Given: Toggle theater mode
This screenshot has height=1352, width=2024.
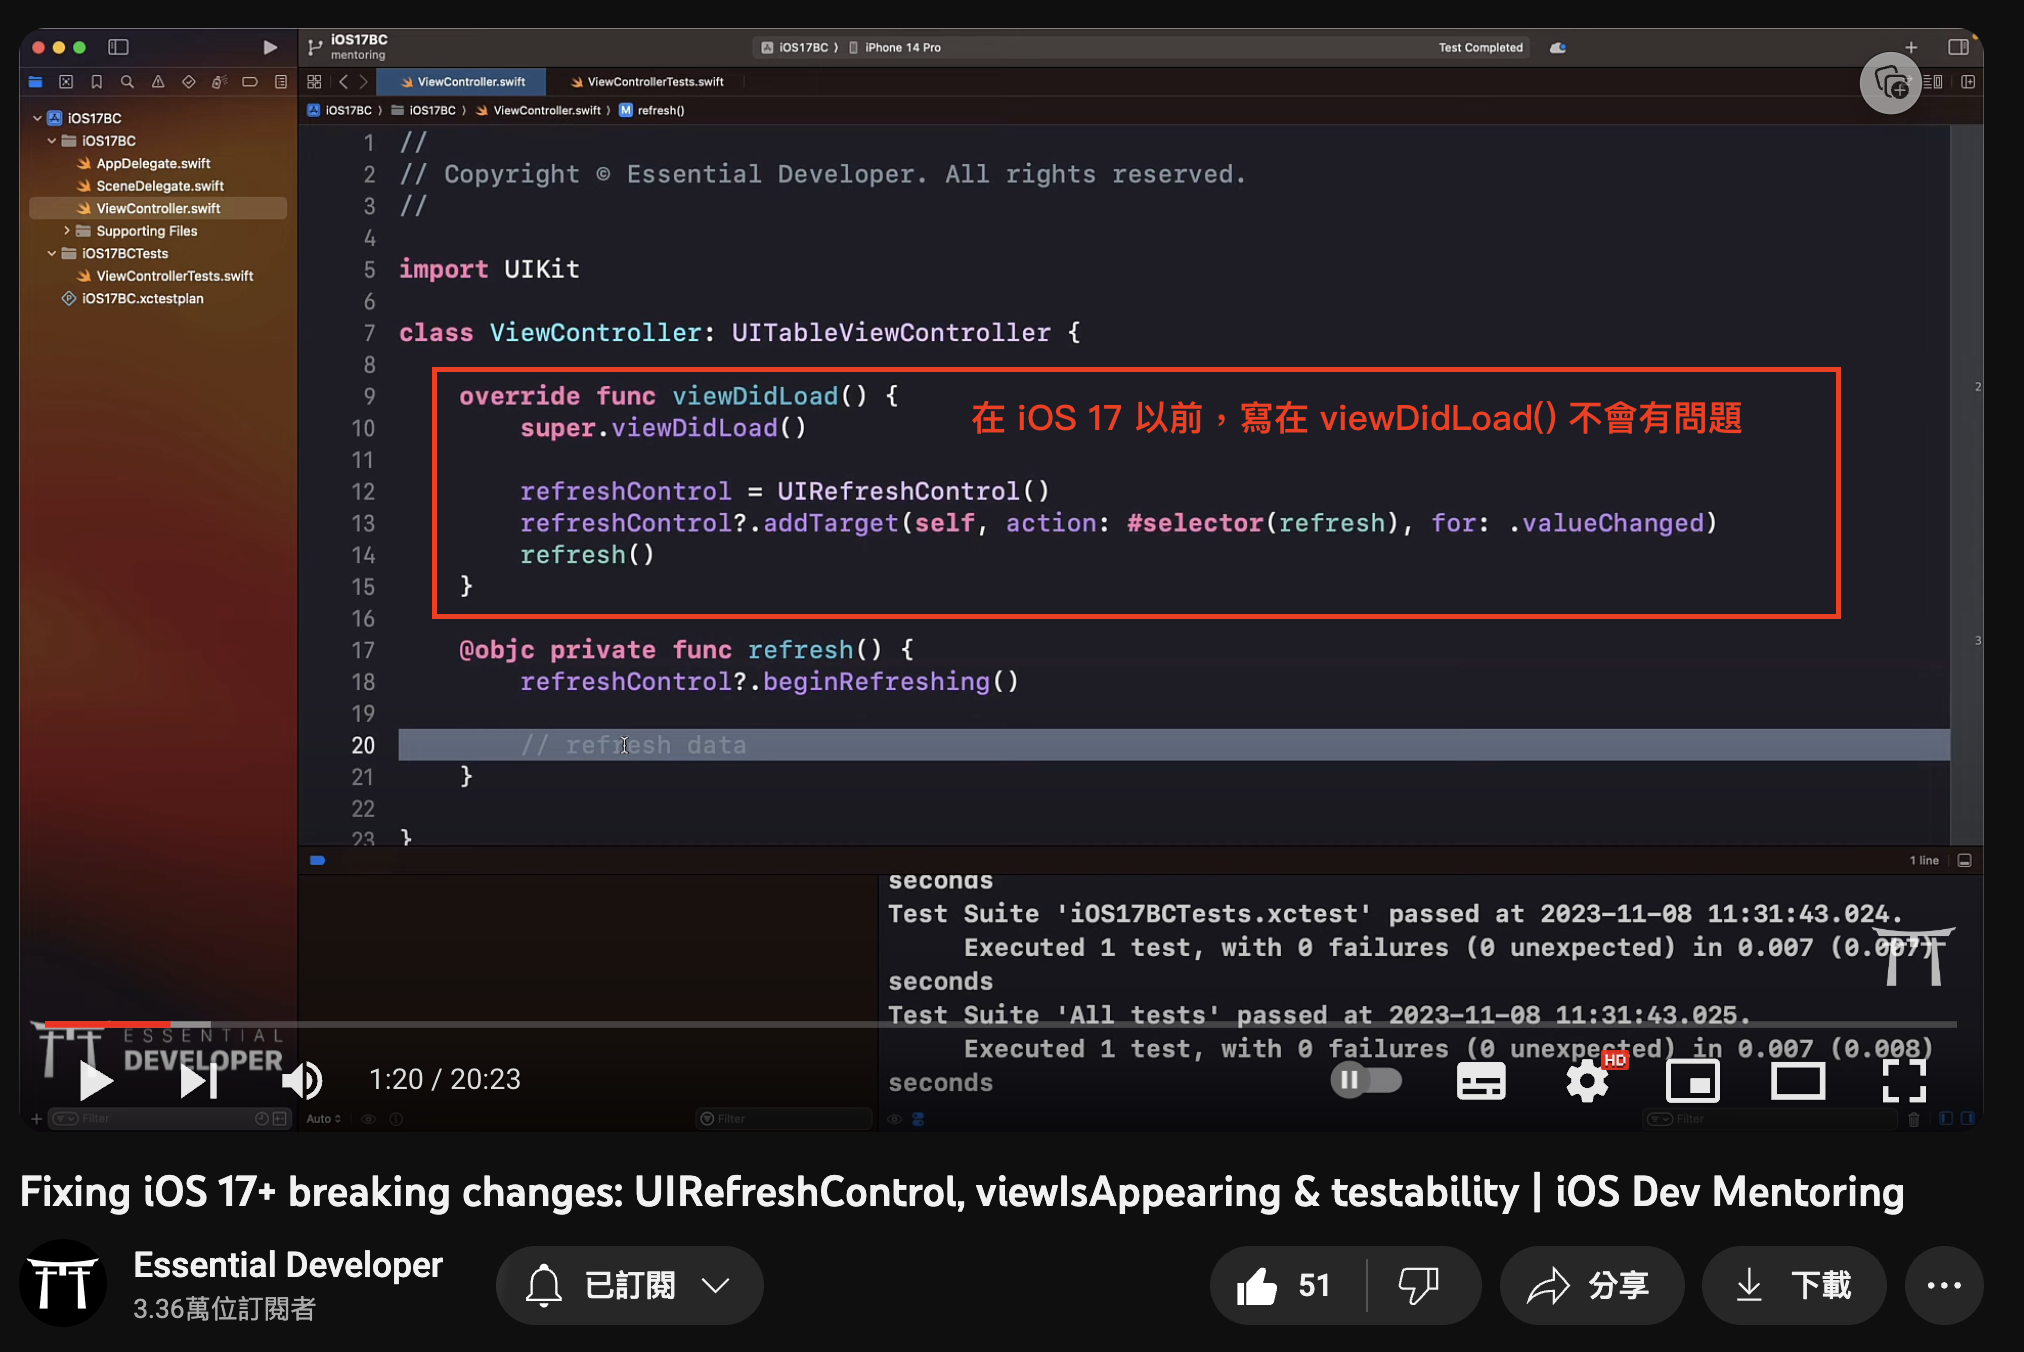Looking at the screenshot, I should (1798, 1081).
